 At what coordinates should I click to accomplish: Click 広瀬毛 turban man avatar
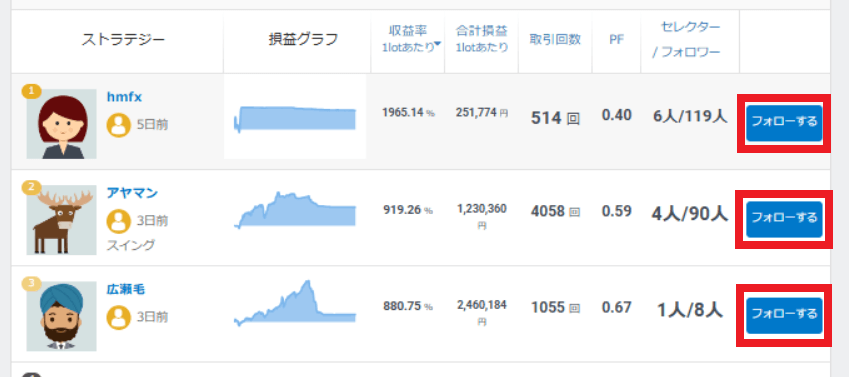(61, 316)
